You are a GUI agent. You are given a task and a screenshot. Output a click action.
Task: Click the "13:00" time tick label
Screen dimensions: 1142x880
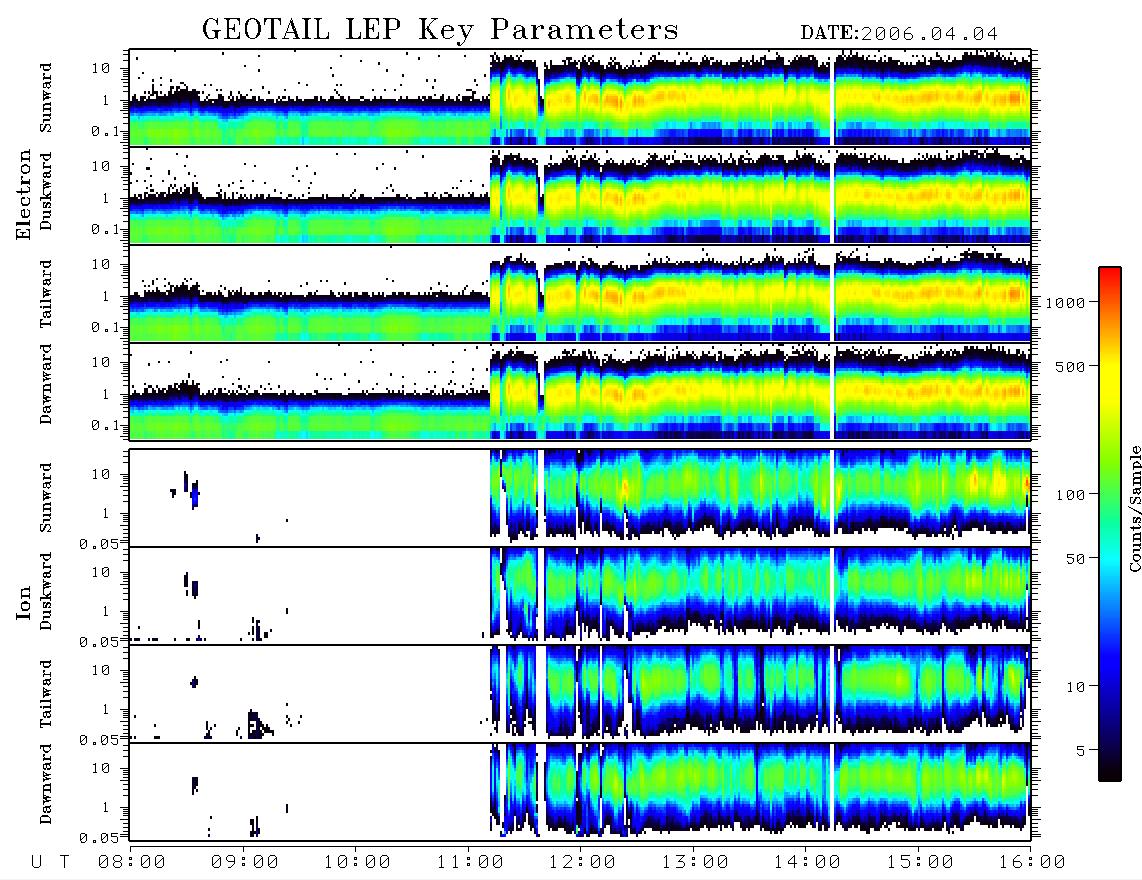pos(695,863)
